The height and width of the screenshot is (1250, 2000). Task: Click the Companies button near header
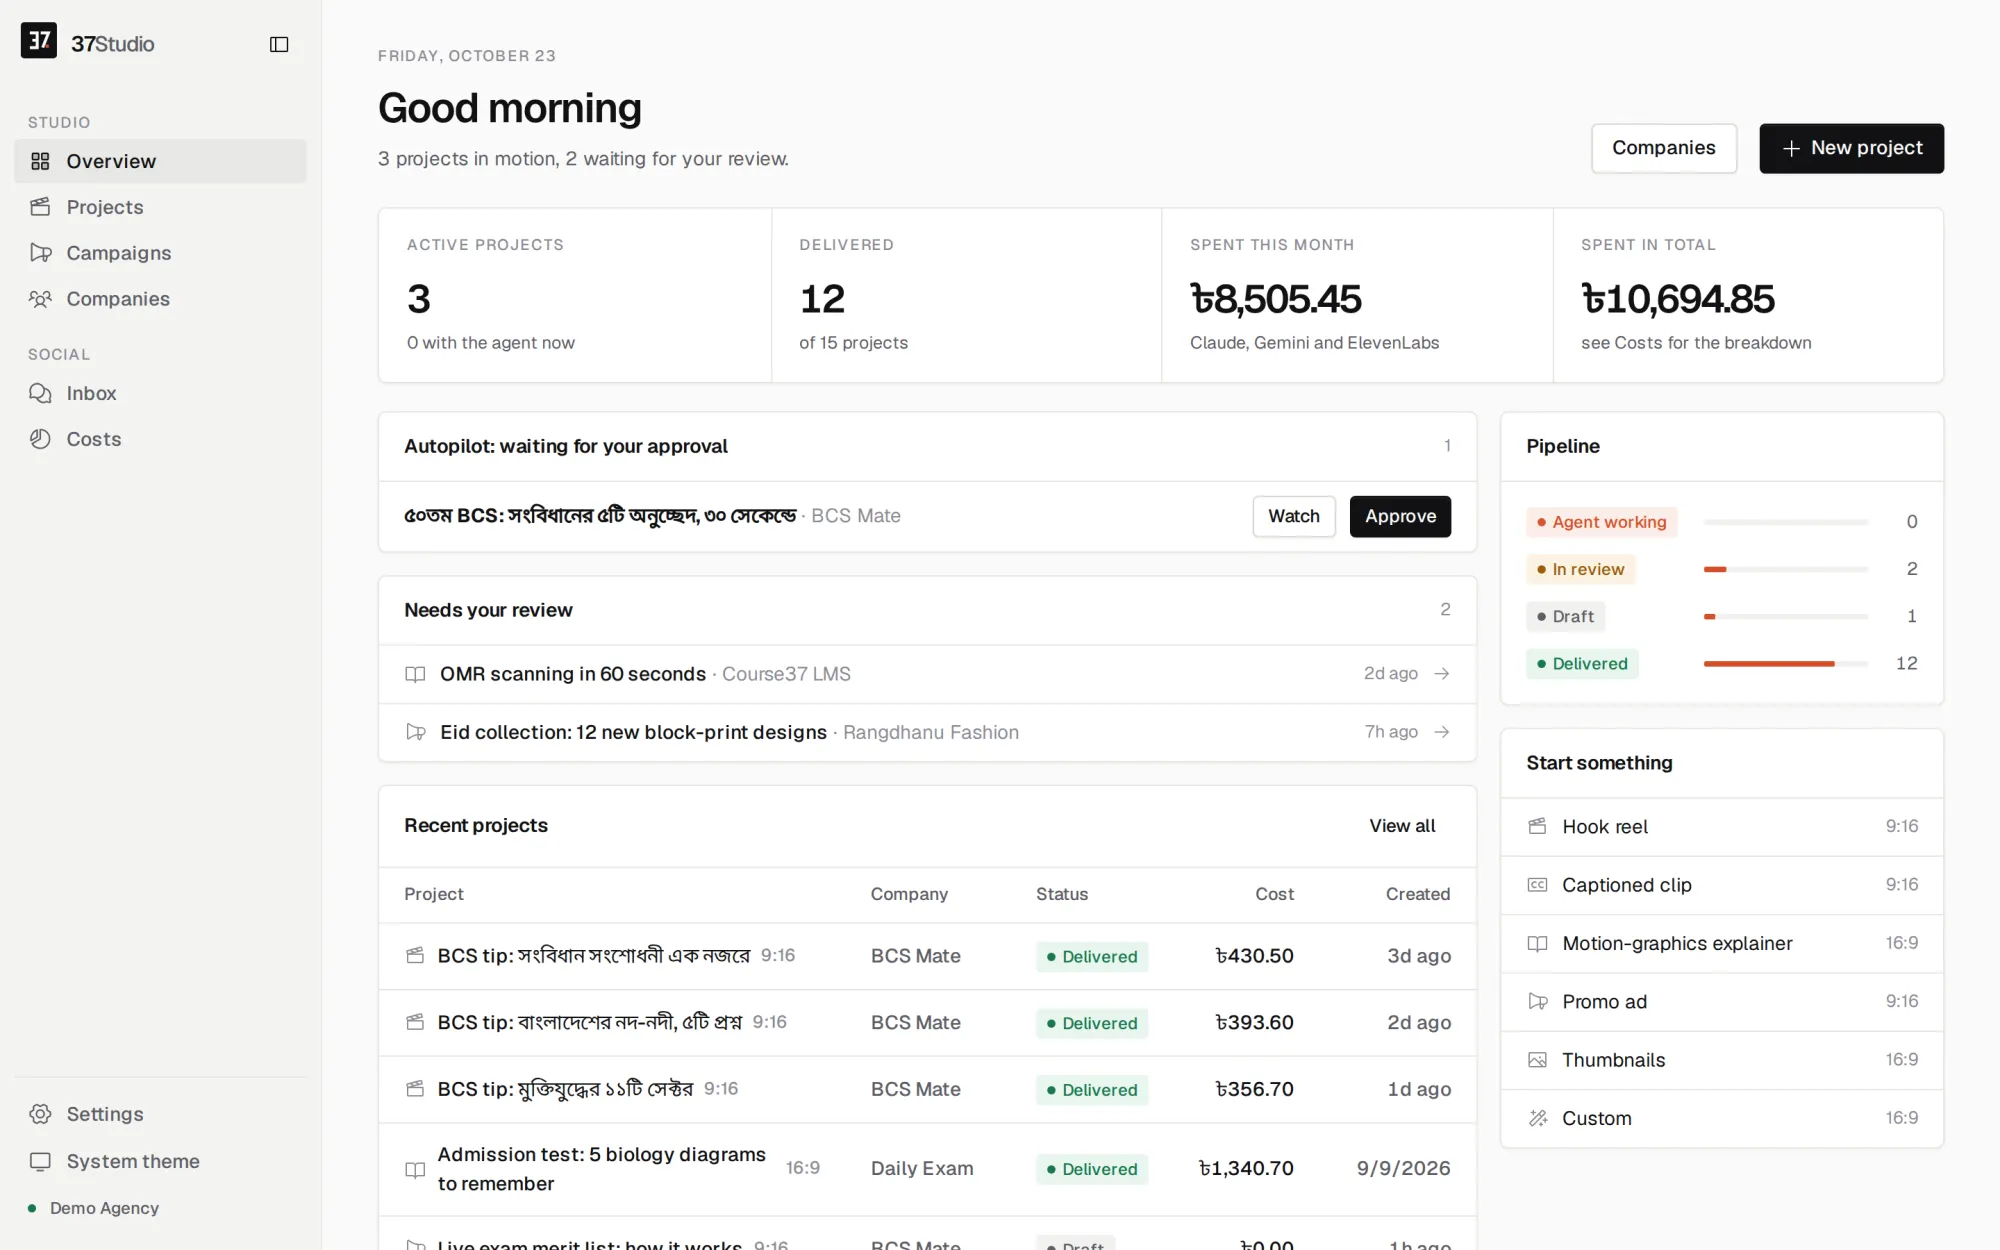click(1664, 148)
